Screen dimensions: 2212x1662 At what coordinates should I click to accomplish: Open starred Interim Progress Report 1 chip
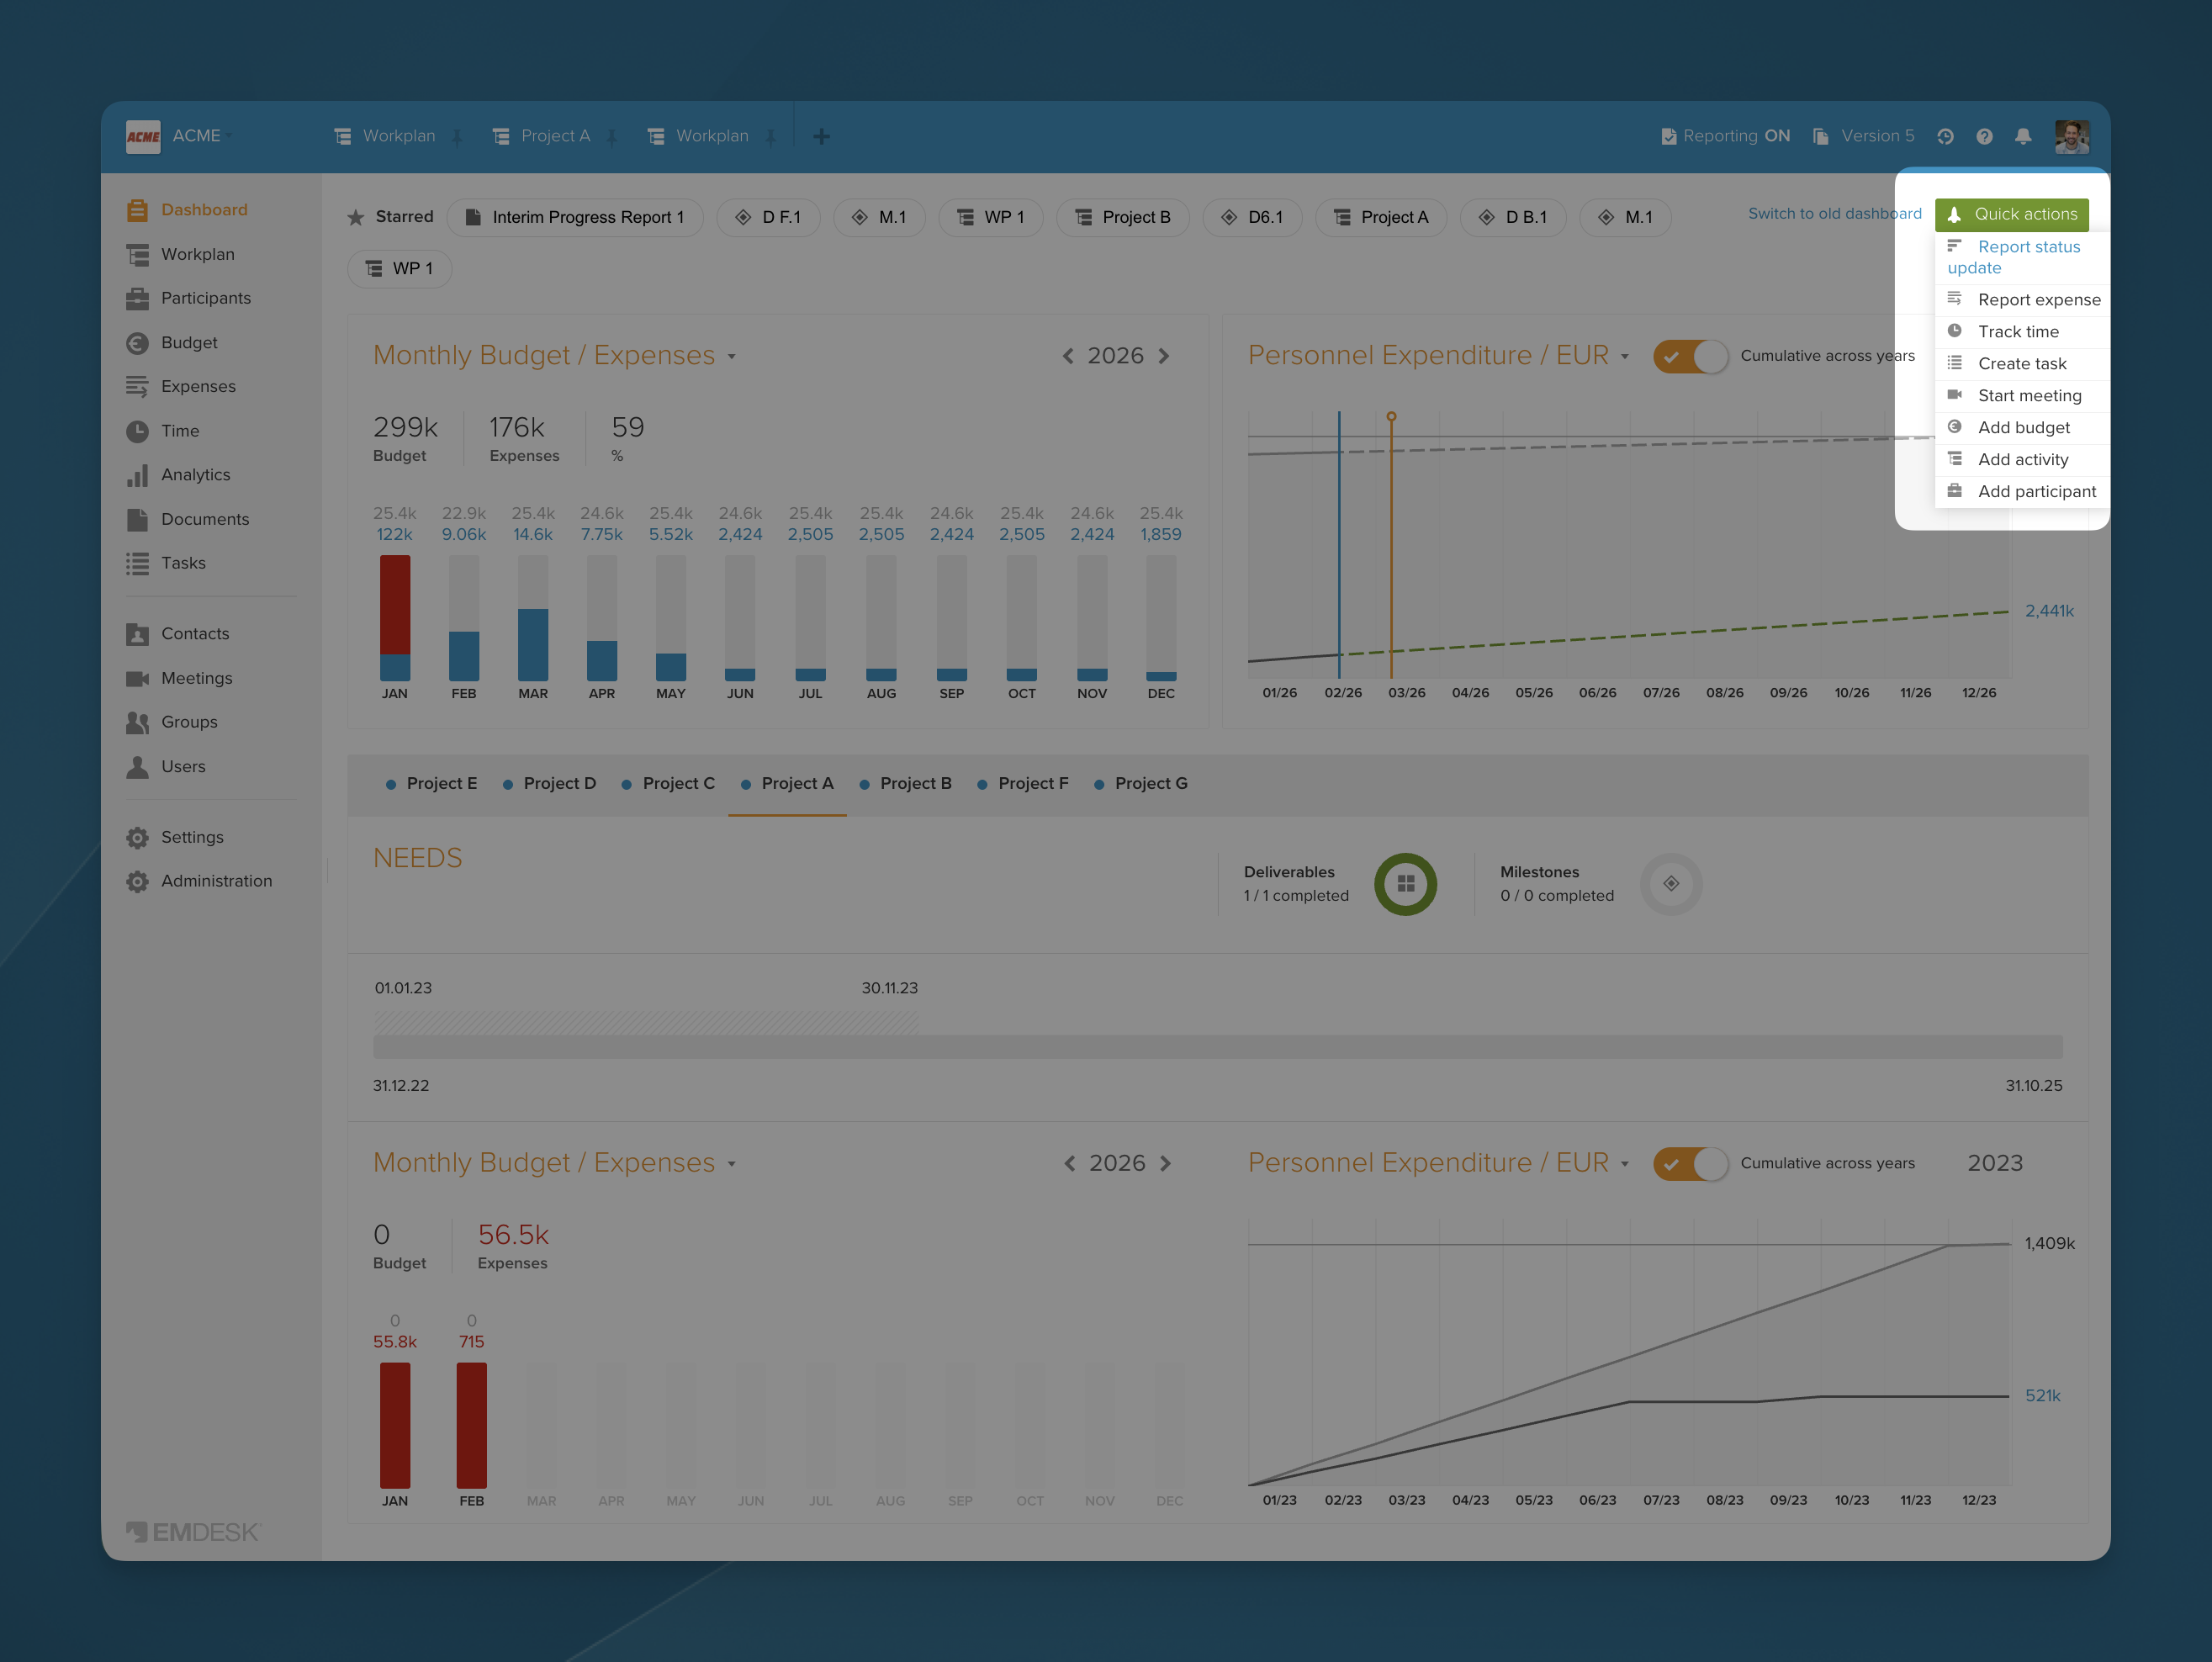(x=576, y=218)
